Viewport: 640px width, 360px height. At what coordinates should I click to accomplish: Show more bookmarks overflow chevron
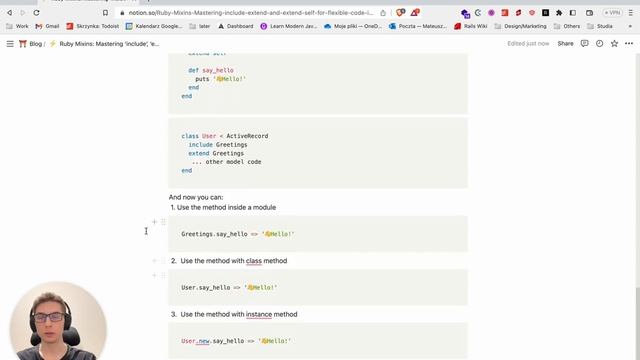630,26
